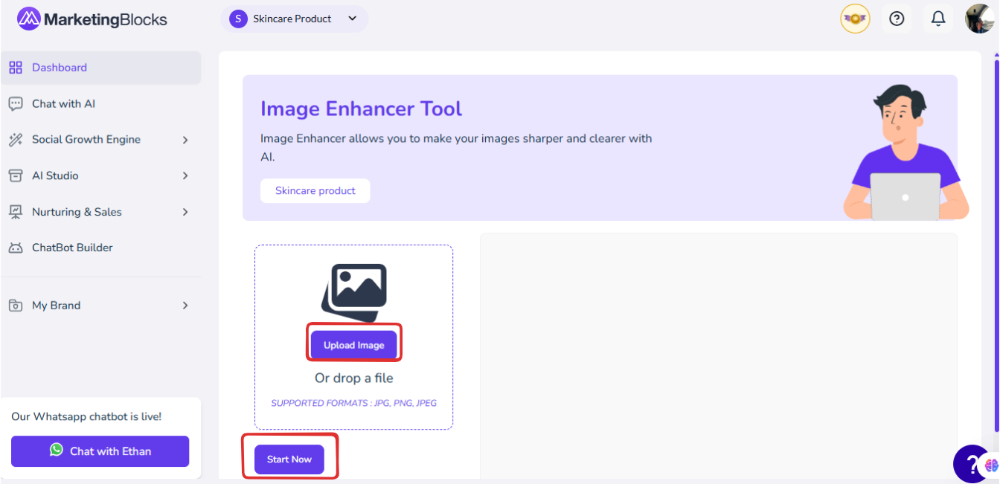Select the Skincare product tag button
This screenshot has width=1000, height=484.
click(x=315, y=191)
